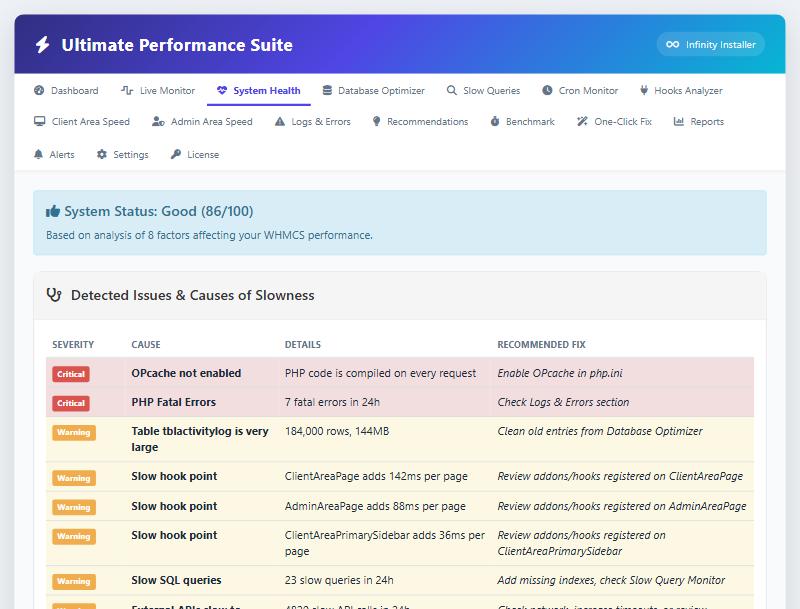Click the Details column header
This screenshot has width=800, height=609.
click(x=303, y=344)
